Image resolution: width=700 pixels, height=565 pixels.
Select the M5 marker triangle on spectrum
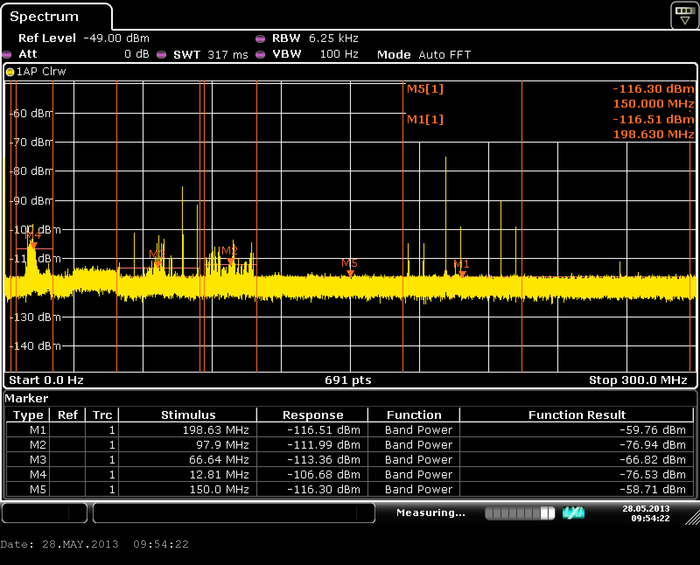tap(350, 273)
